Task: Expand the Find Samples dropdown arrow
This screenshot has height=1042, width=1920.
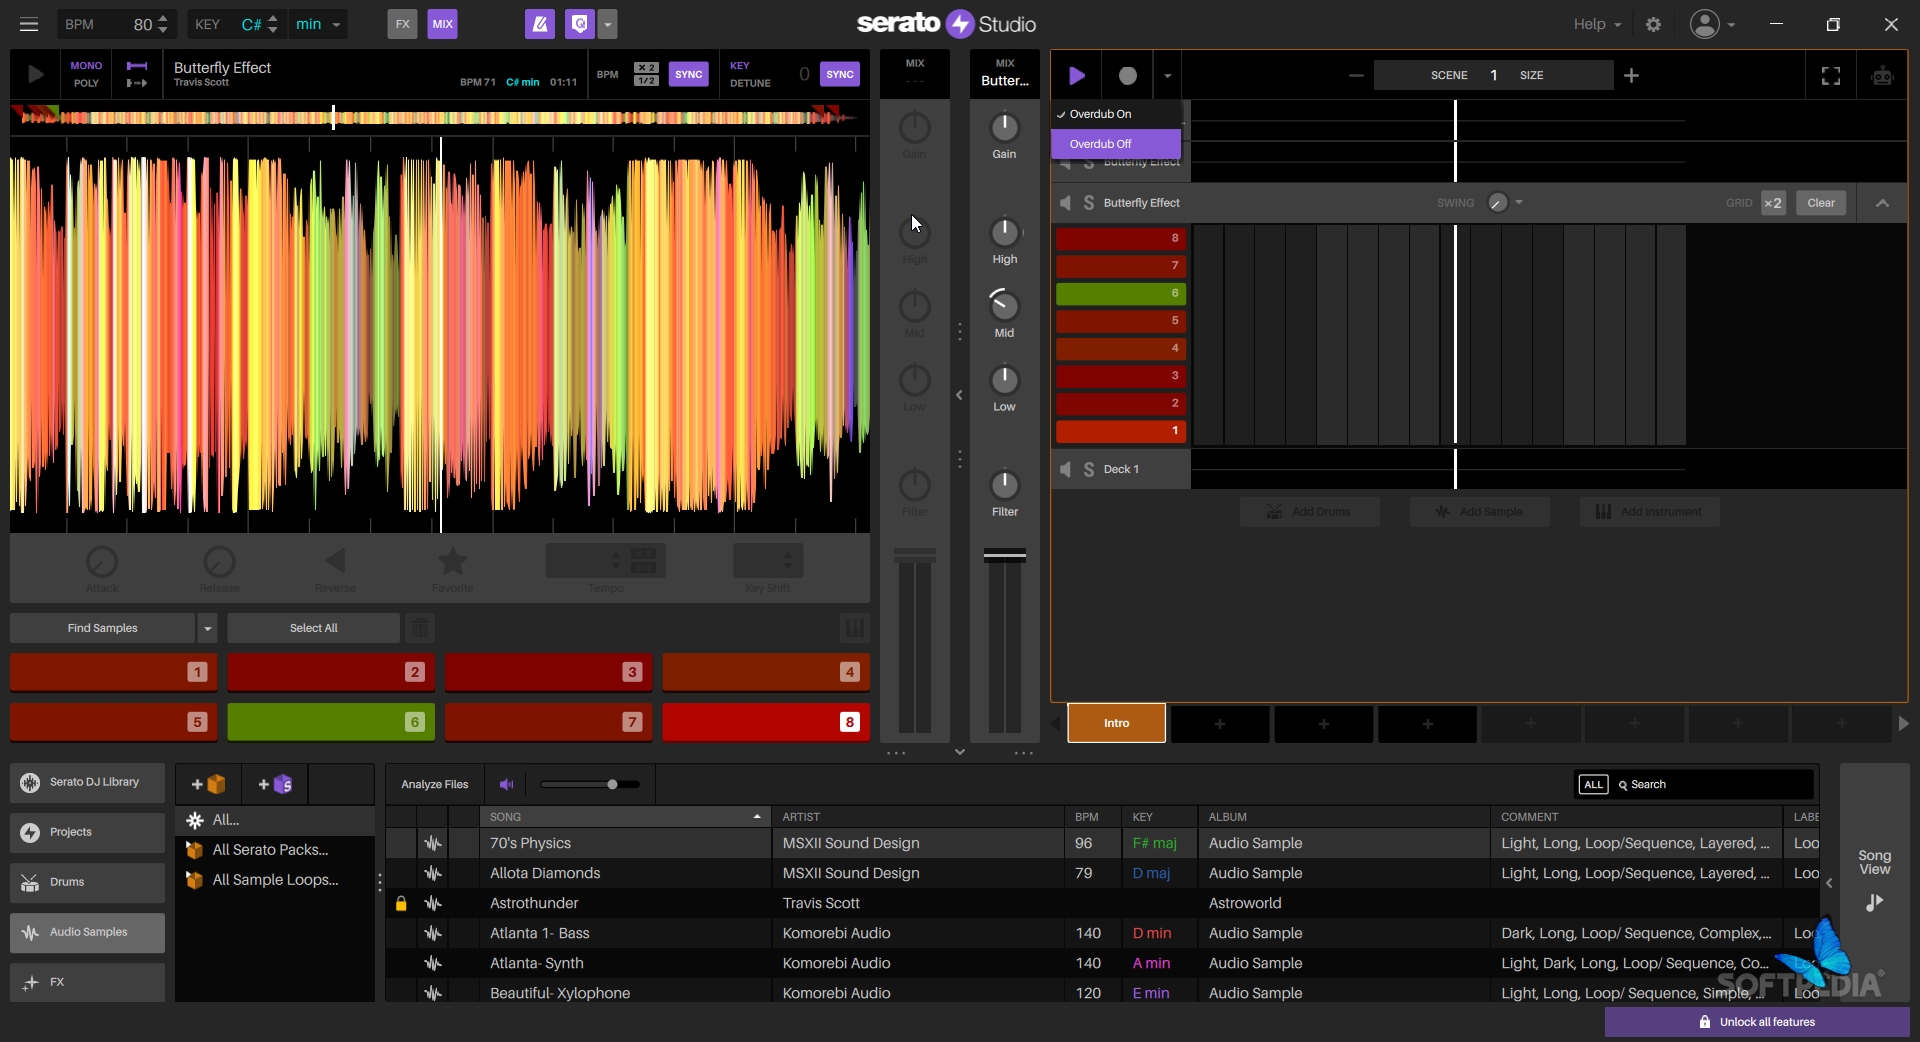Action: coord(208,628)
